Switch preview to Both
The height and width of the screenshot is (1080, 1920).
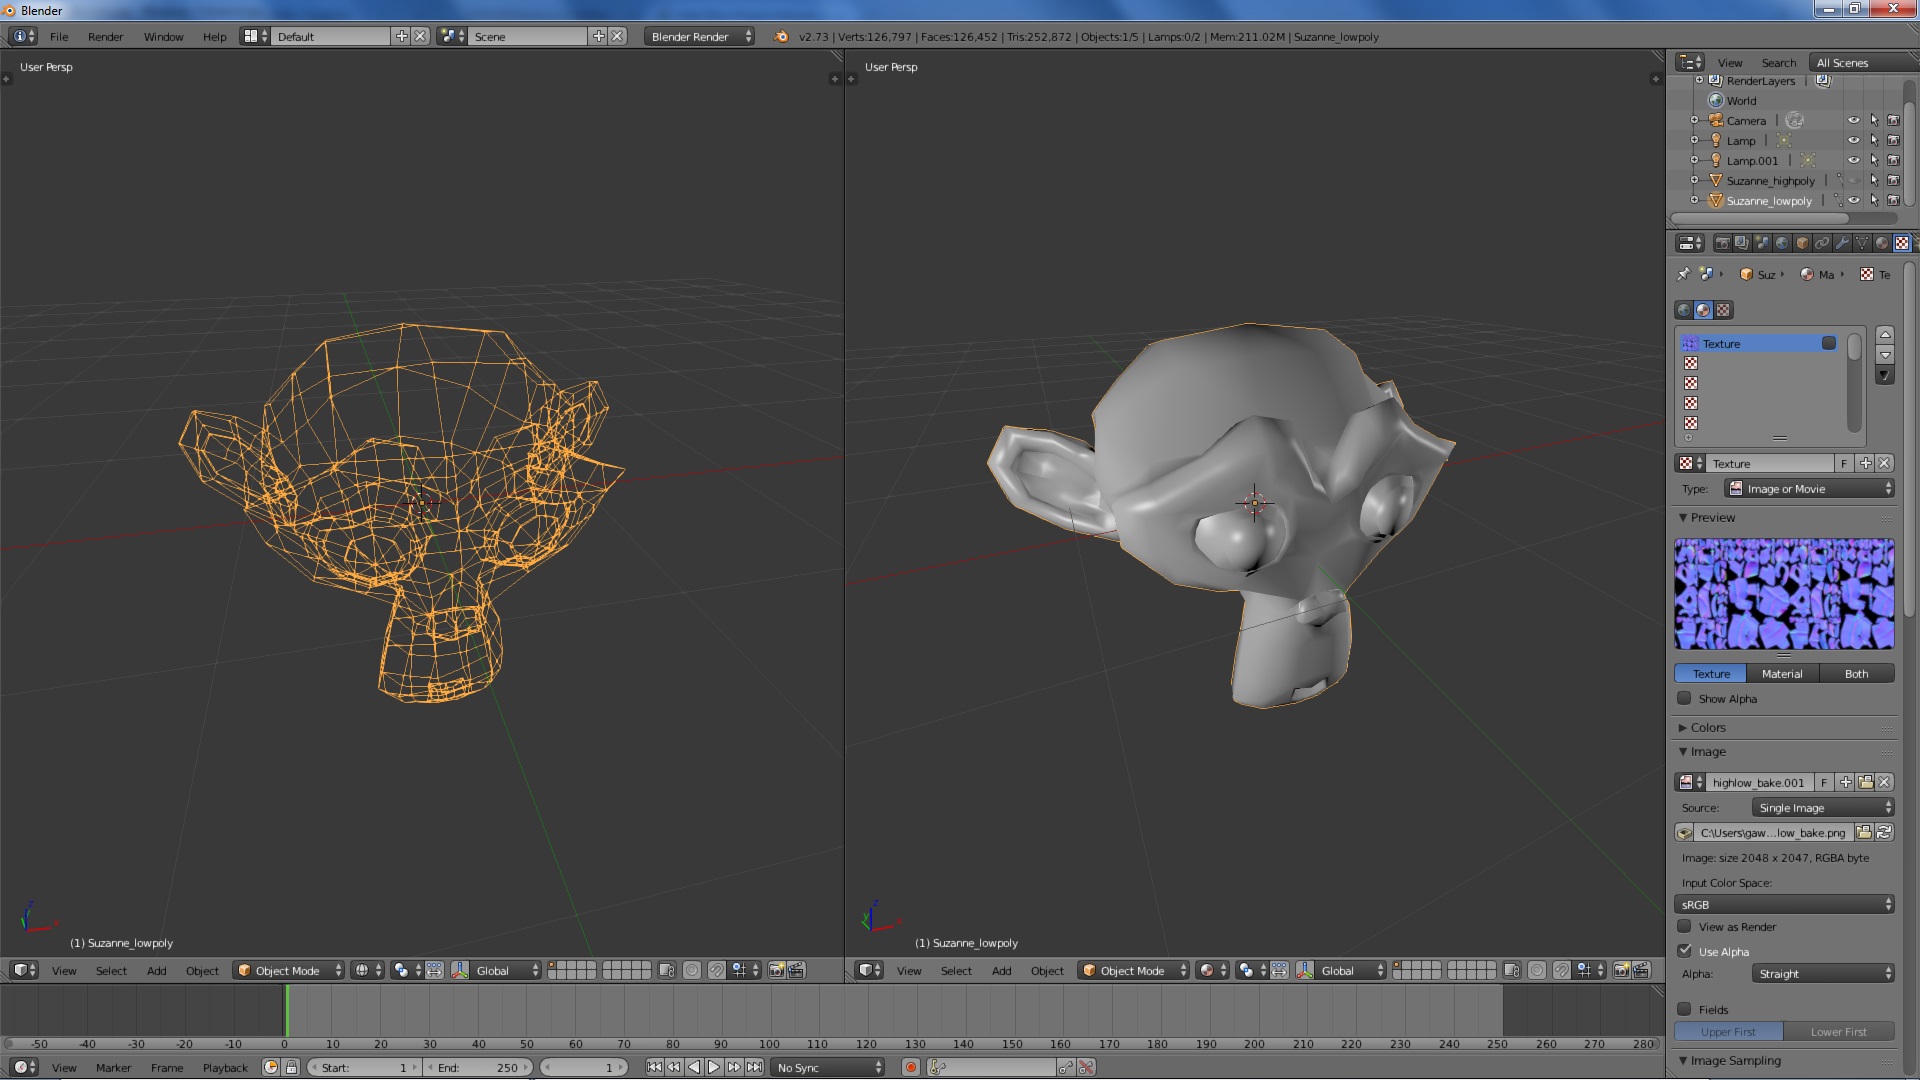pos(1857,673)
